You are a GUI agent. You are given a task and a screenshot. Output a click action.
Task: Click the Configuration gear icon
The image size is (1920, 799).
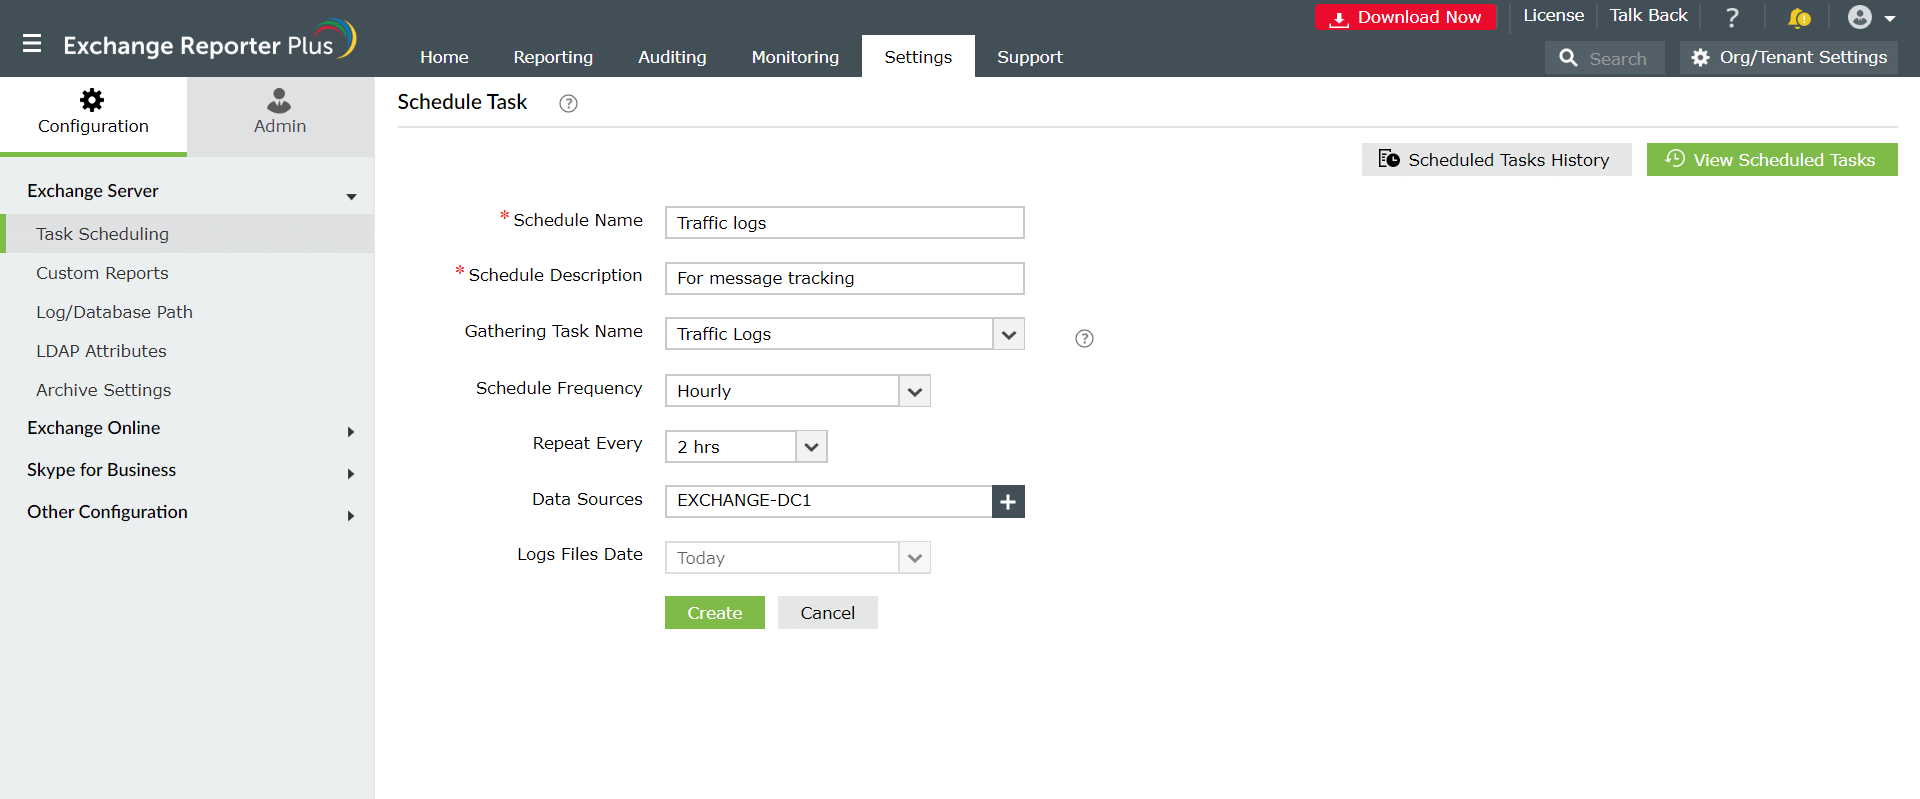pos(92,100)
